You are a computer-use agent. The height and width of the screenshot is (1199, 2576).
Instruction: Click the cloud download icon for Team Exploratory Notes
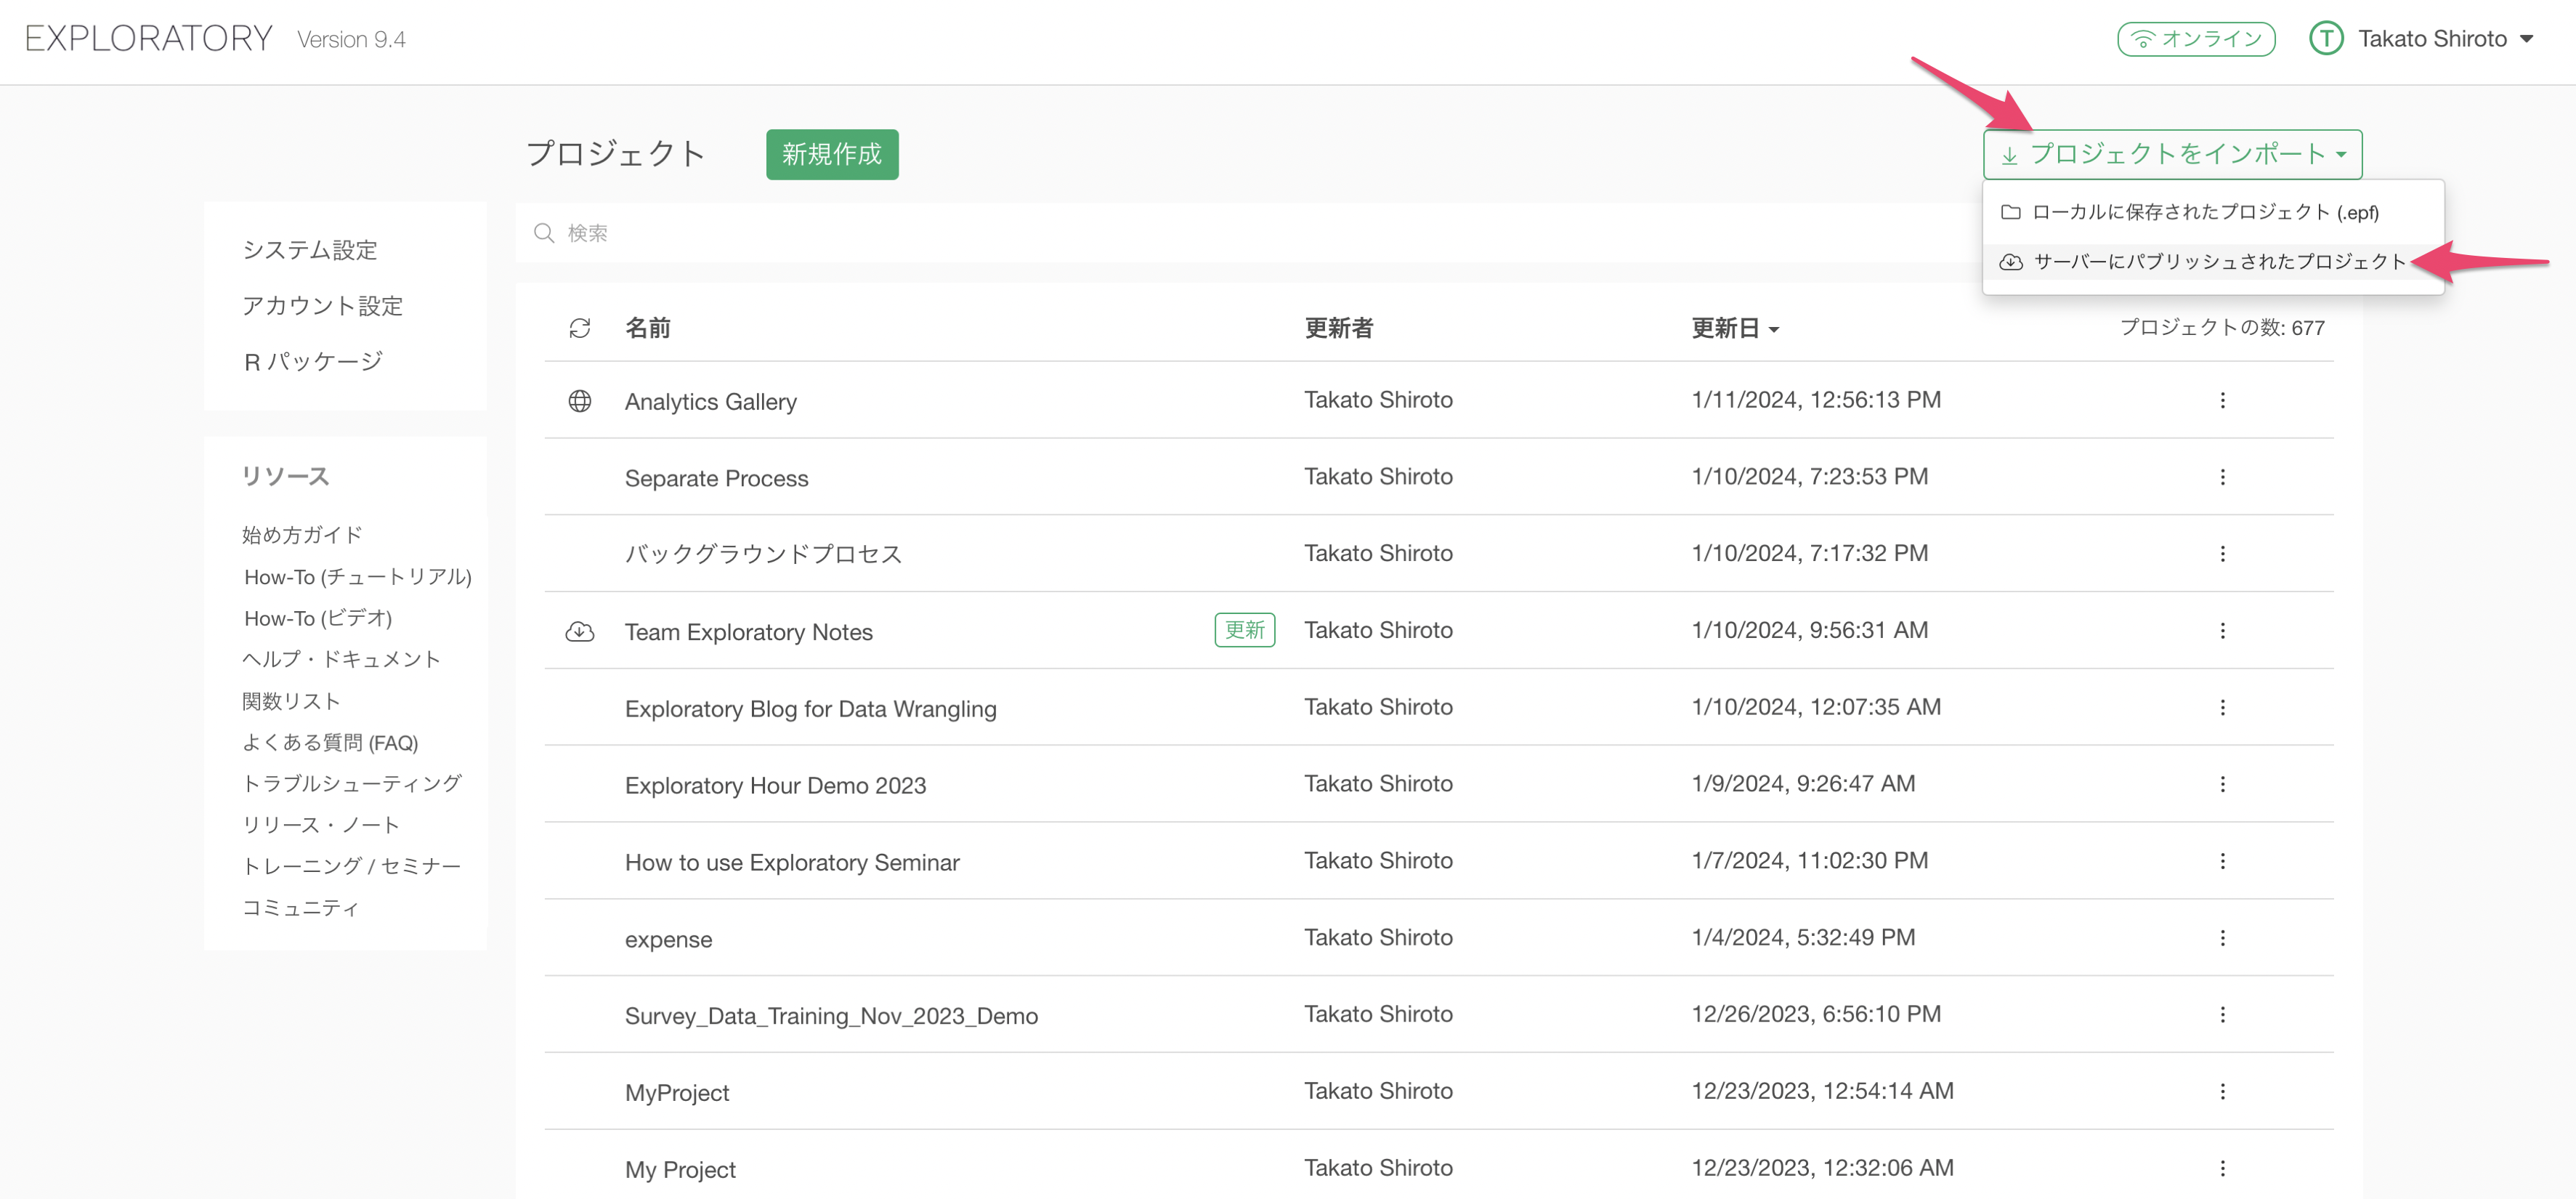[580, 631]
